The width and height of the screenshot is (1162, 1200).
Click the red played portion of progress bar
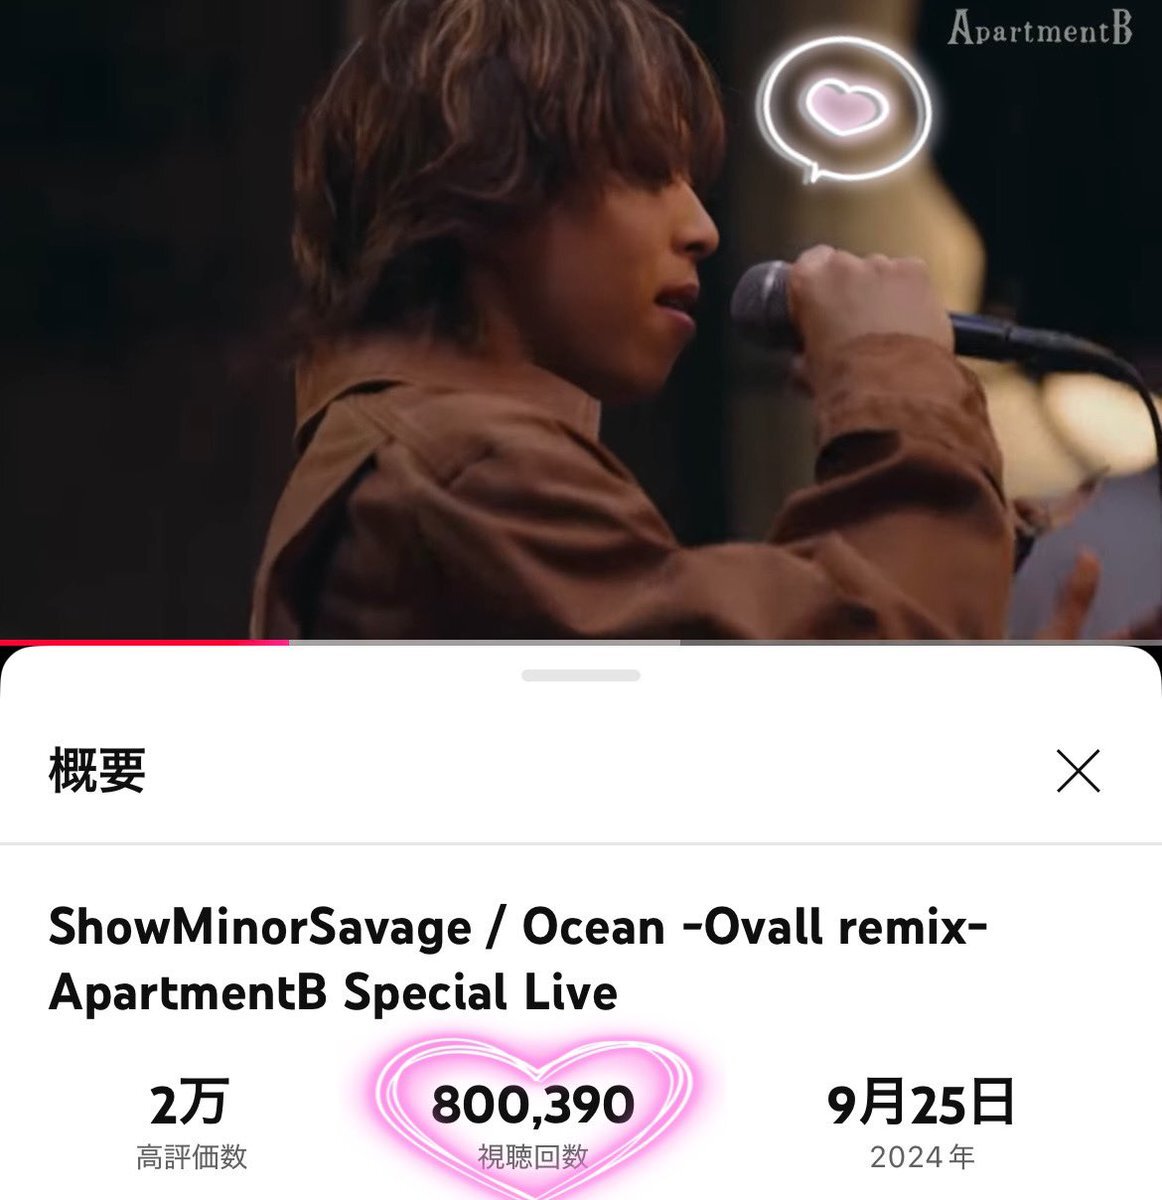click(x=144, y=642)
